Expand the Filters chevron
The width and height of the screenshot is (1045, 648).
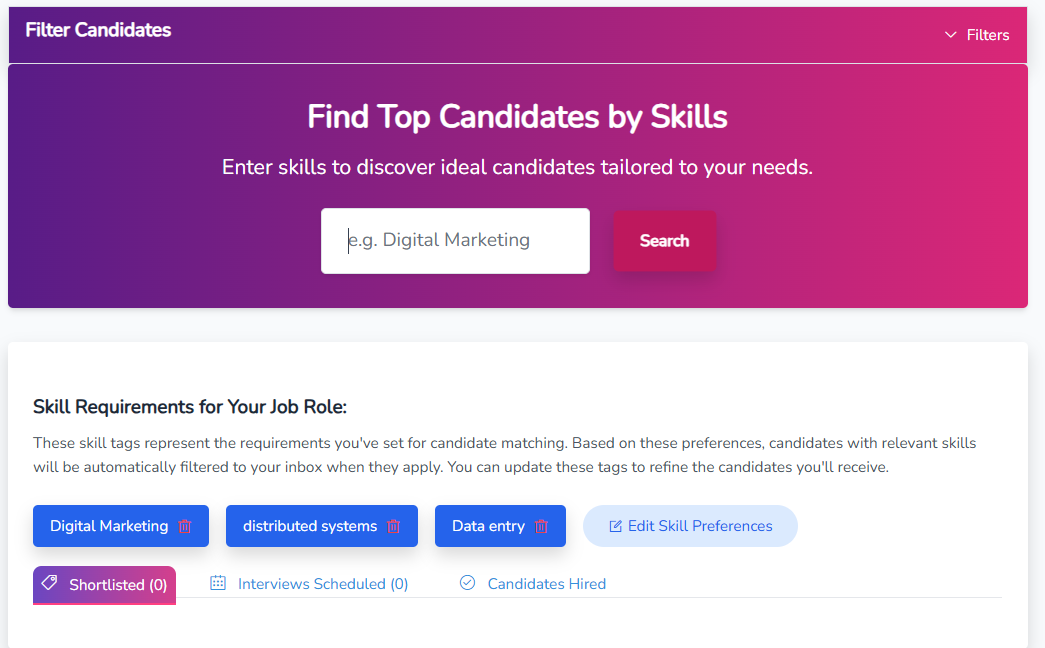pos(951,35)
